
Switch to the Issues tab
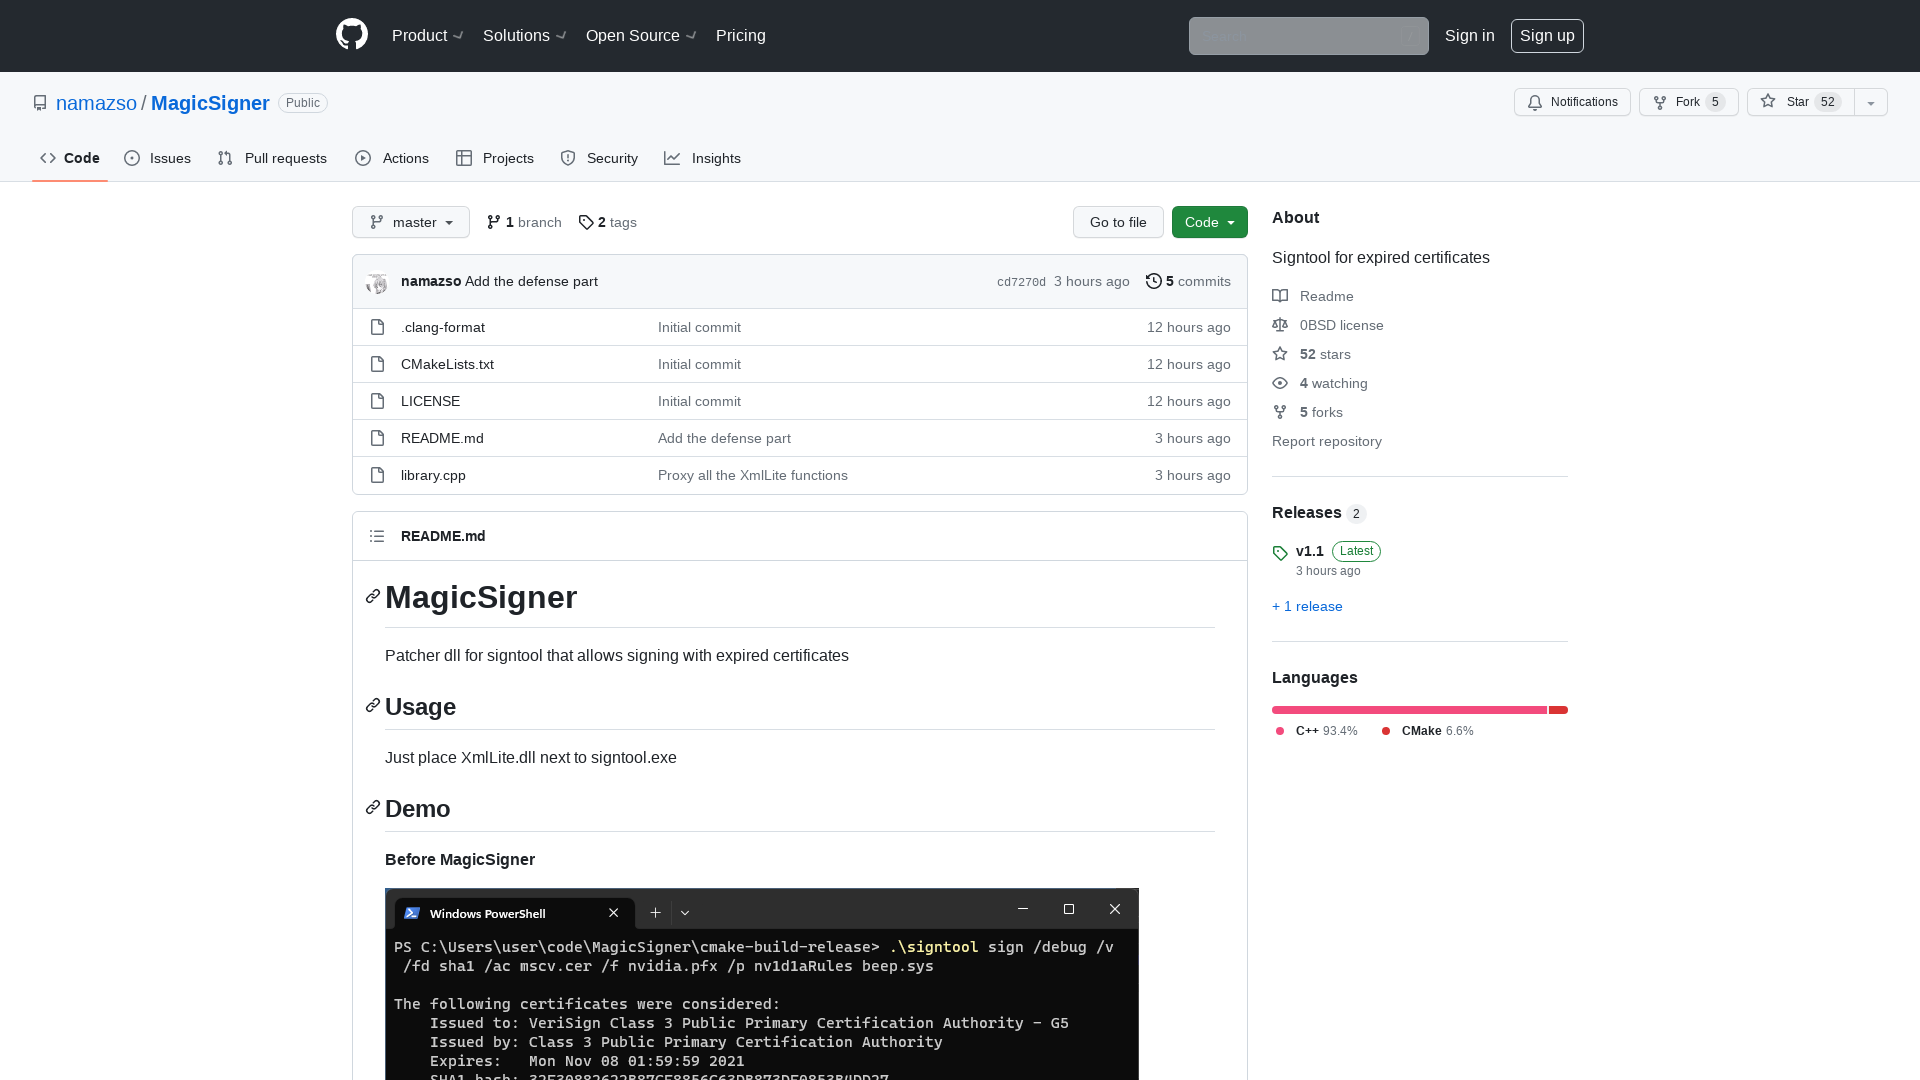click(x=158, y=158)
